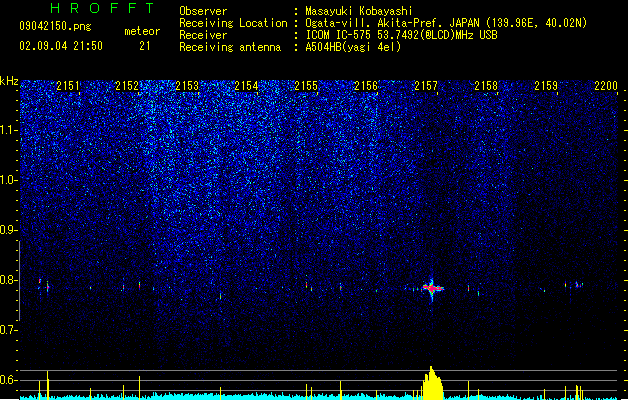Click the Receiving Location value text
This screenshot has height=400, width=629.
[x=446, y=23]
